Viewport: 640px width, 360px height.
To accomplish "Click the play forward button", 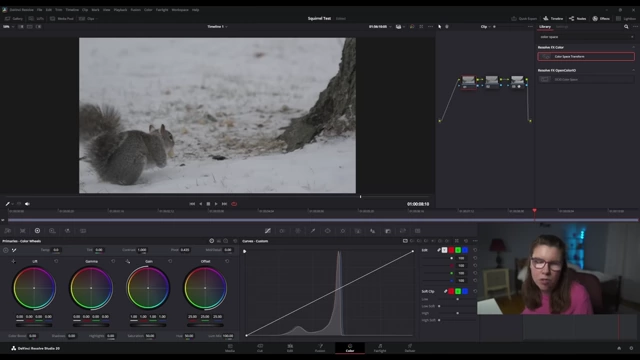I will coord(216,204).
